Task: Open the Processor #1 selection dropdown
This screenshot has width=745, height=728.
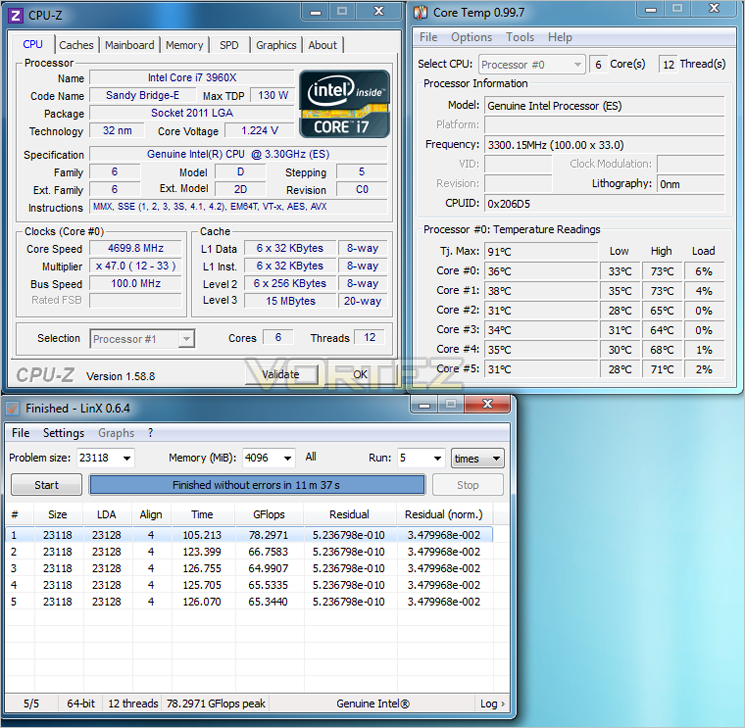Action: click(x=142, y=339)
